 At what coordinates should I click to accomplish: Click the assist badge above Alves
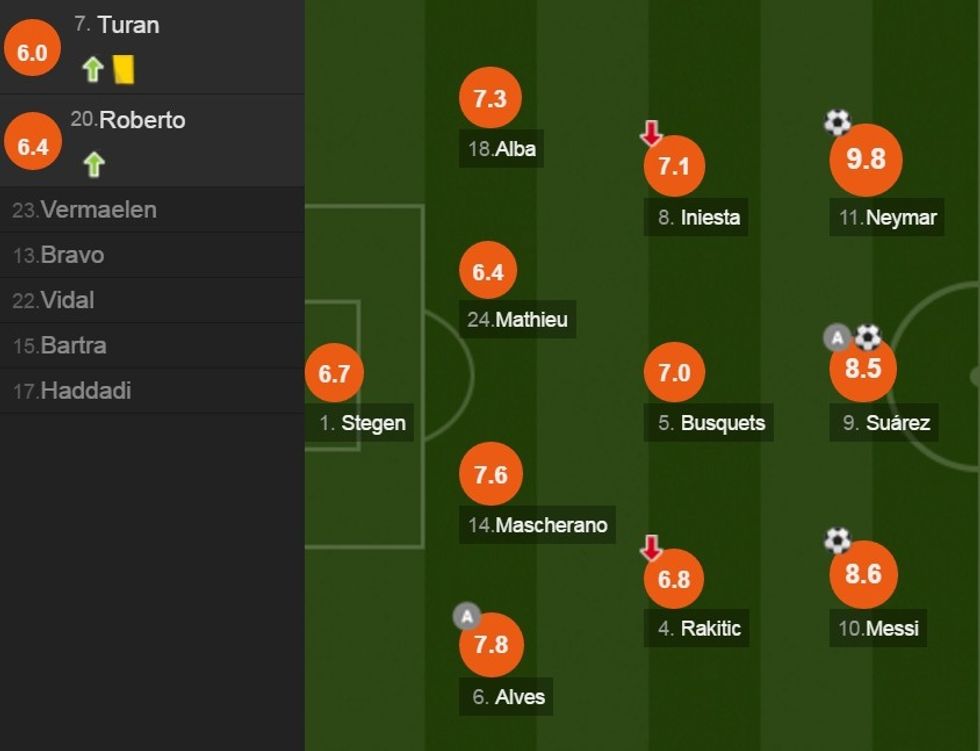[x=466, y=616]
